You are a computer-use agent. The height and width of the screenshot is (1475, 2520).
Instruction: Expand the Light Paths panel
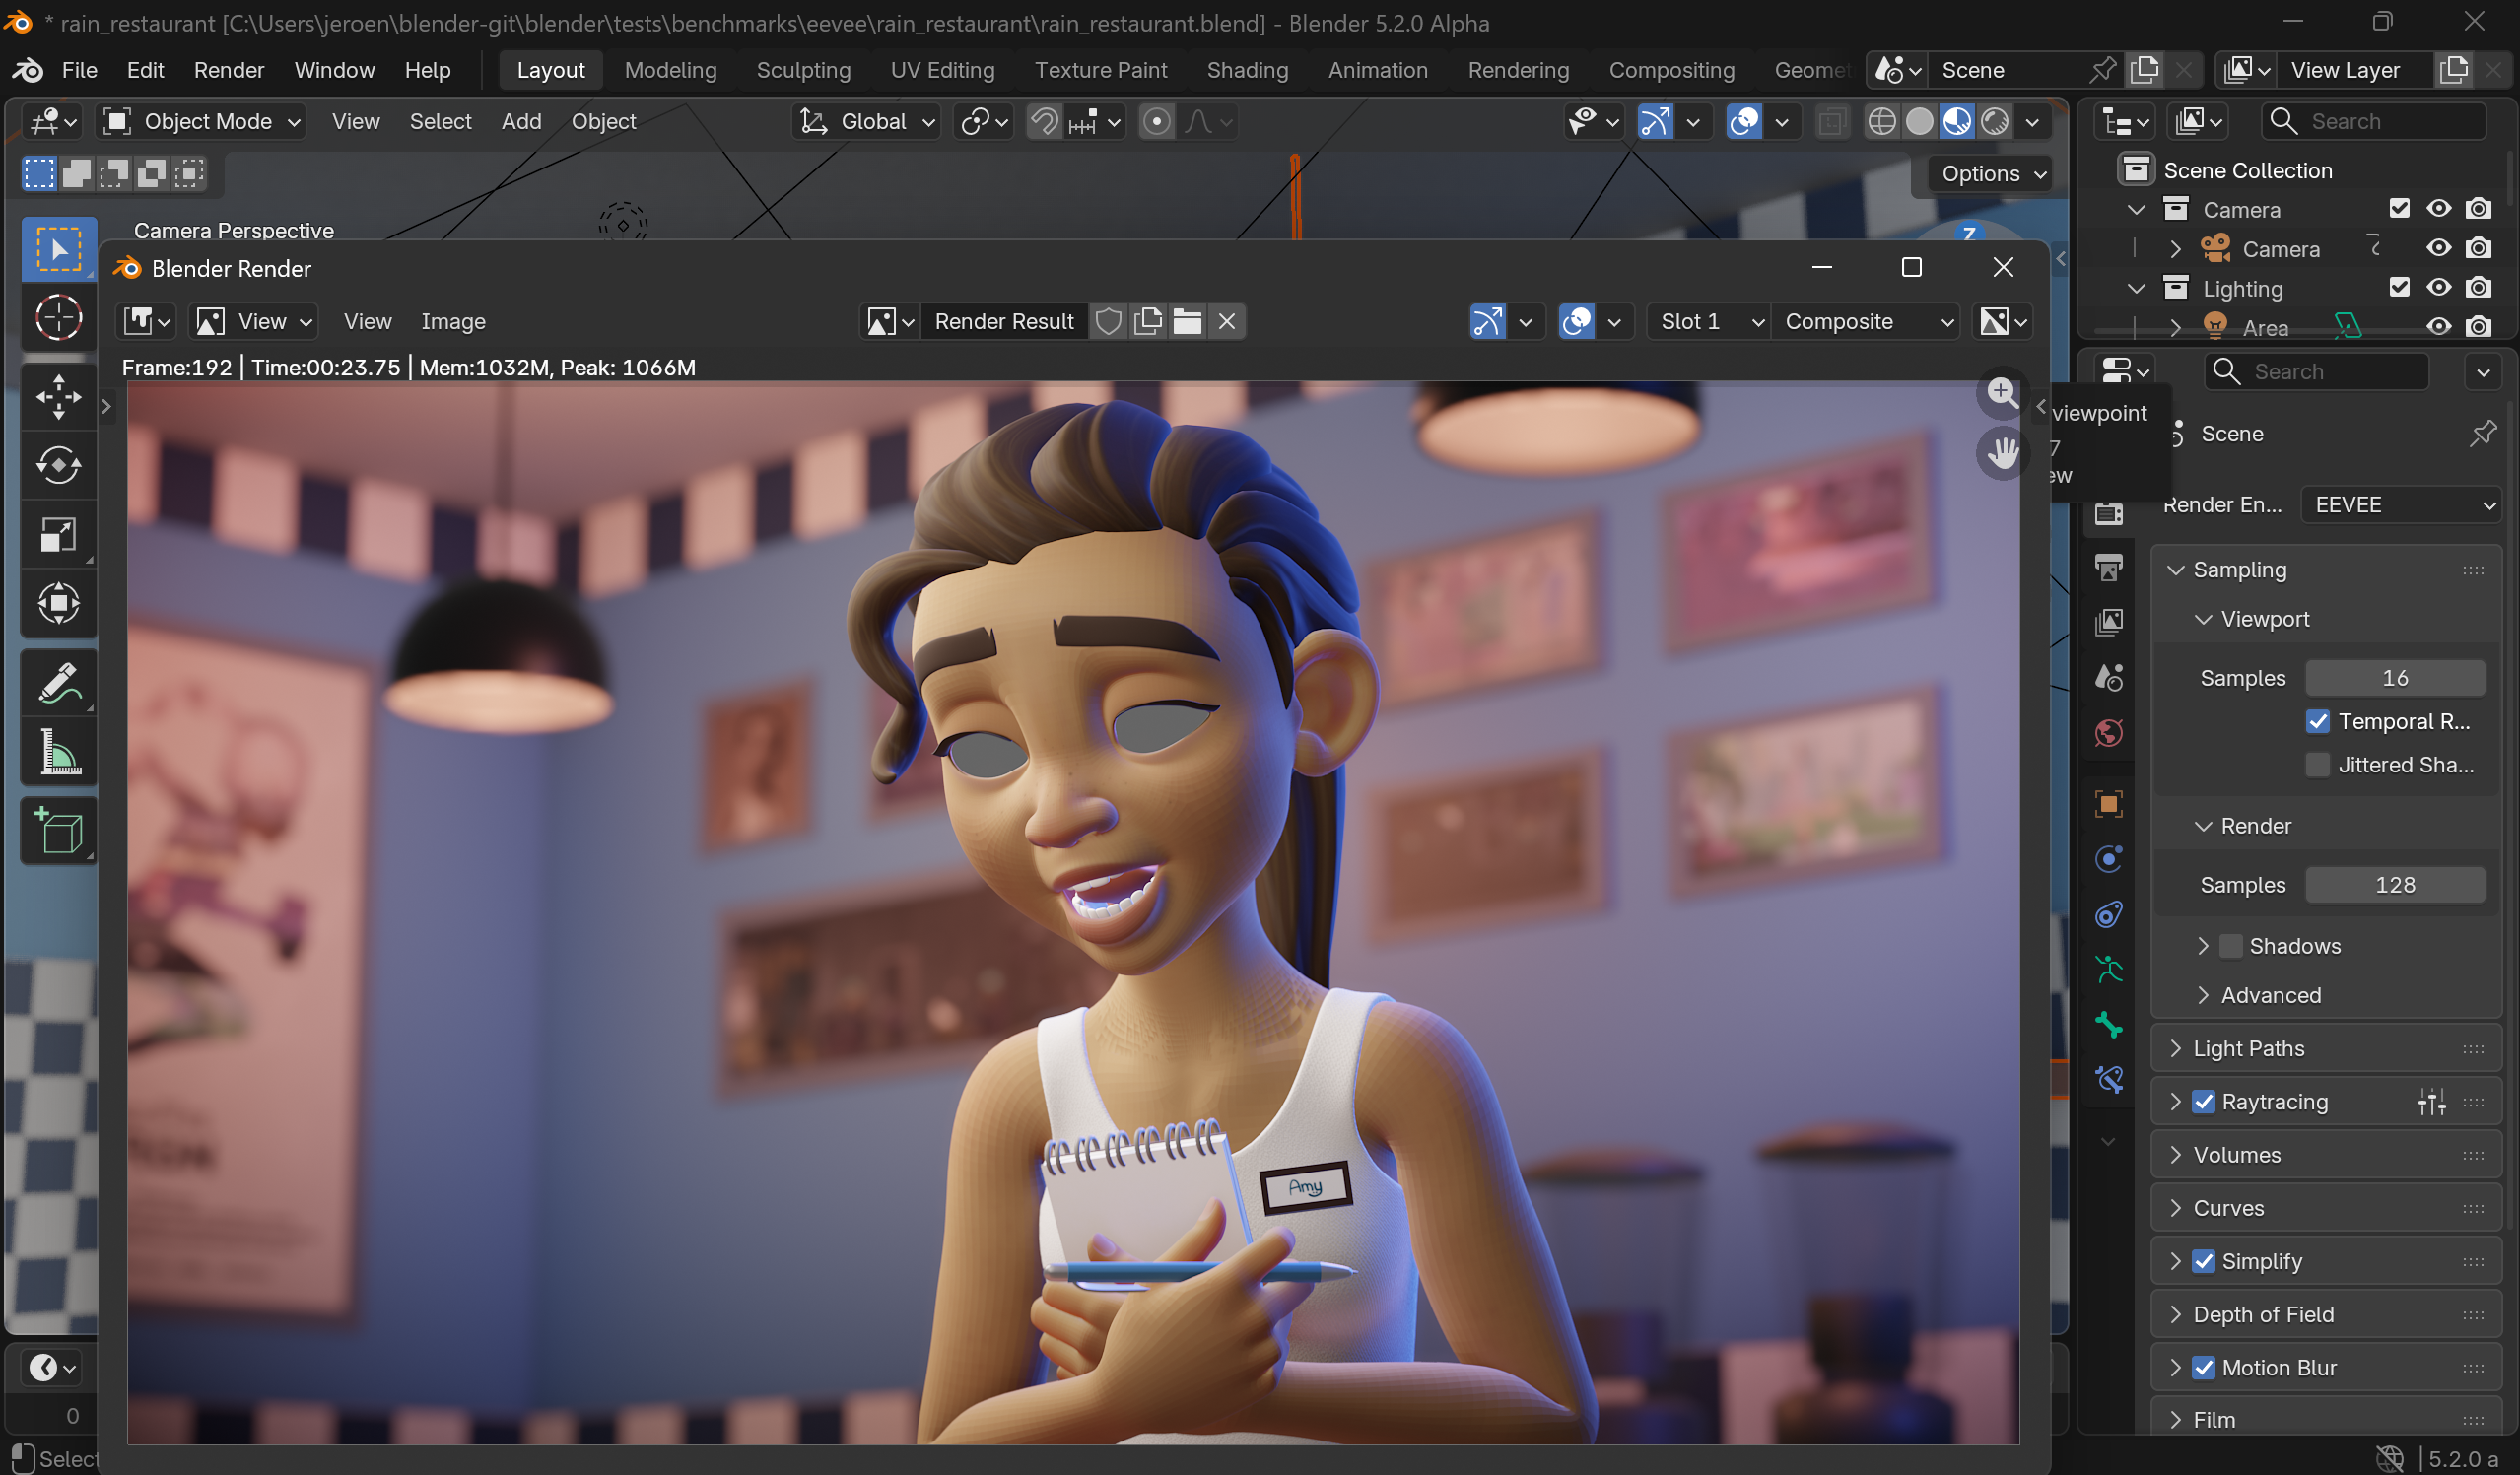[2248, 1048]
